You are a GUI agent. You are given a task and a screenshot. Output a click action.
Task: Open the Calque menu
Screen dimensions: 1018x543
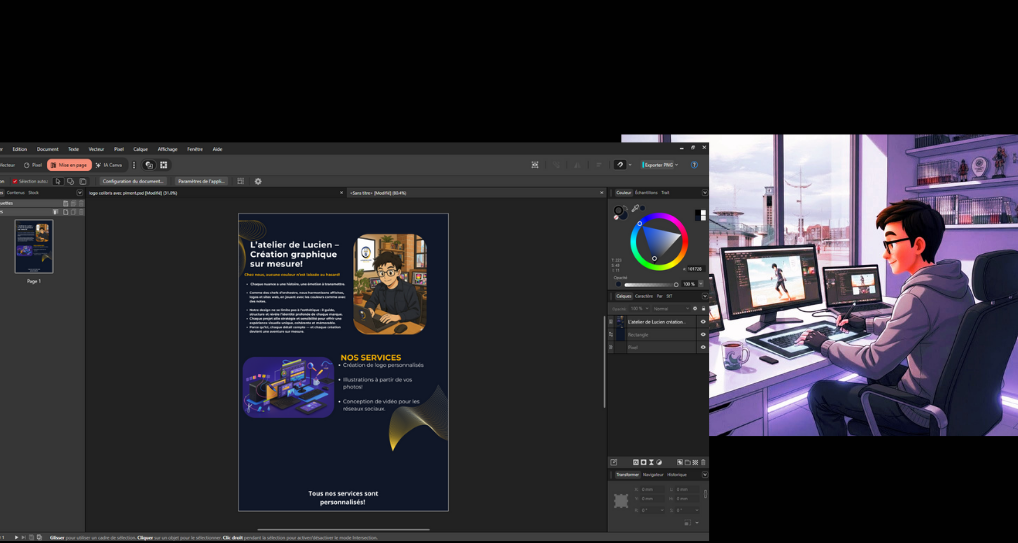point(140,149)
